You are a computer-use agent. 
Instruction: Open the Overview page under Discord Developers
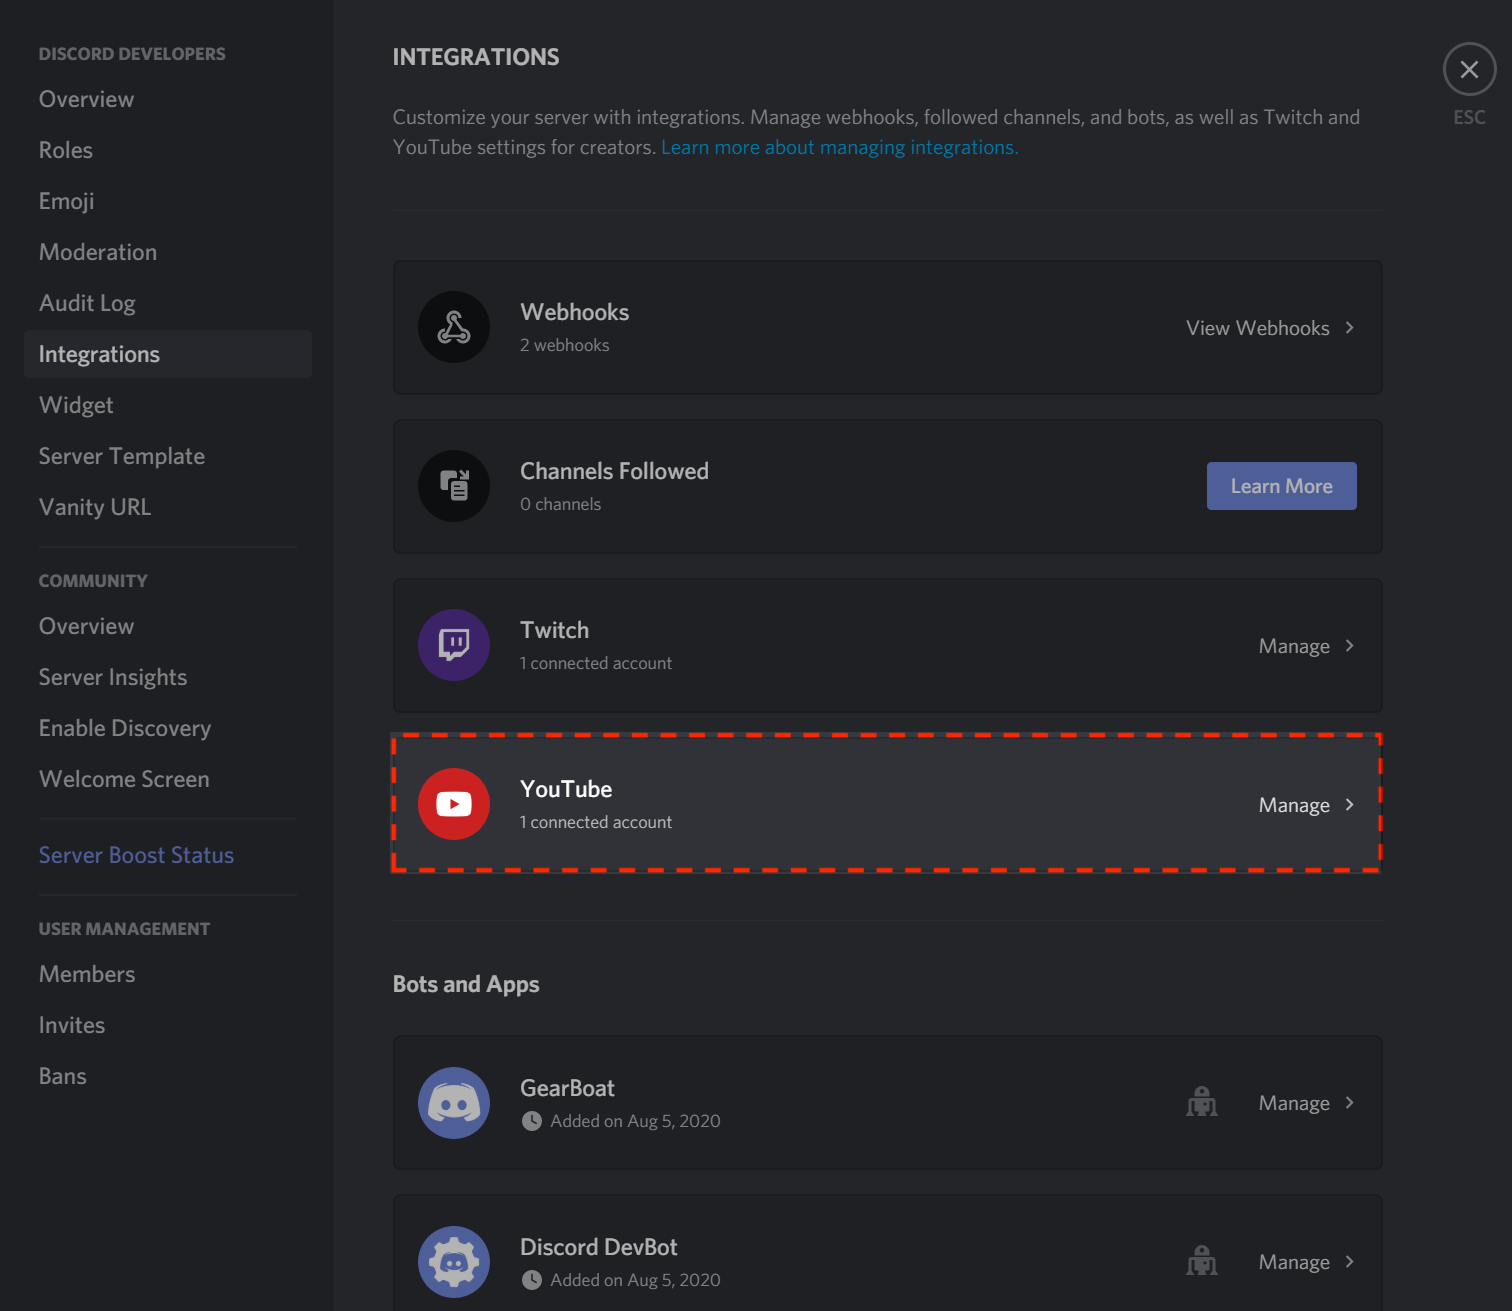[168, 99]
